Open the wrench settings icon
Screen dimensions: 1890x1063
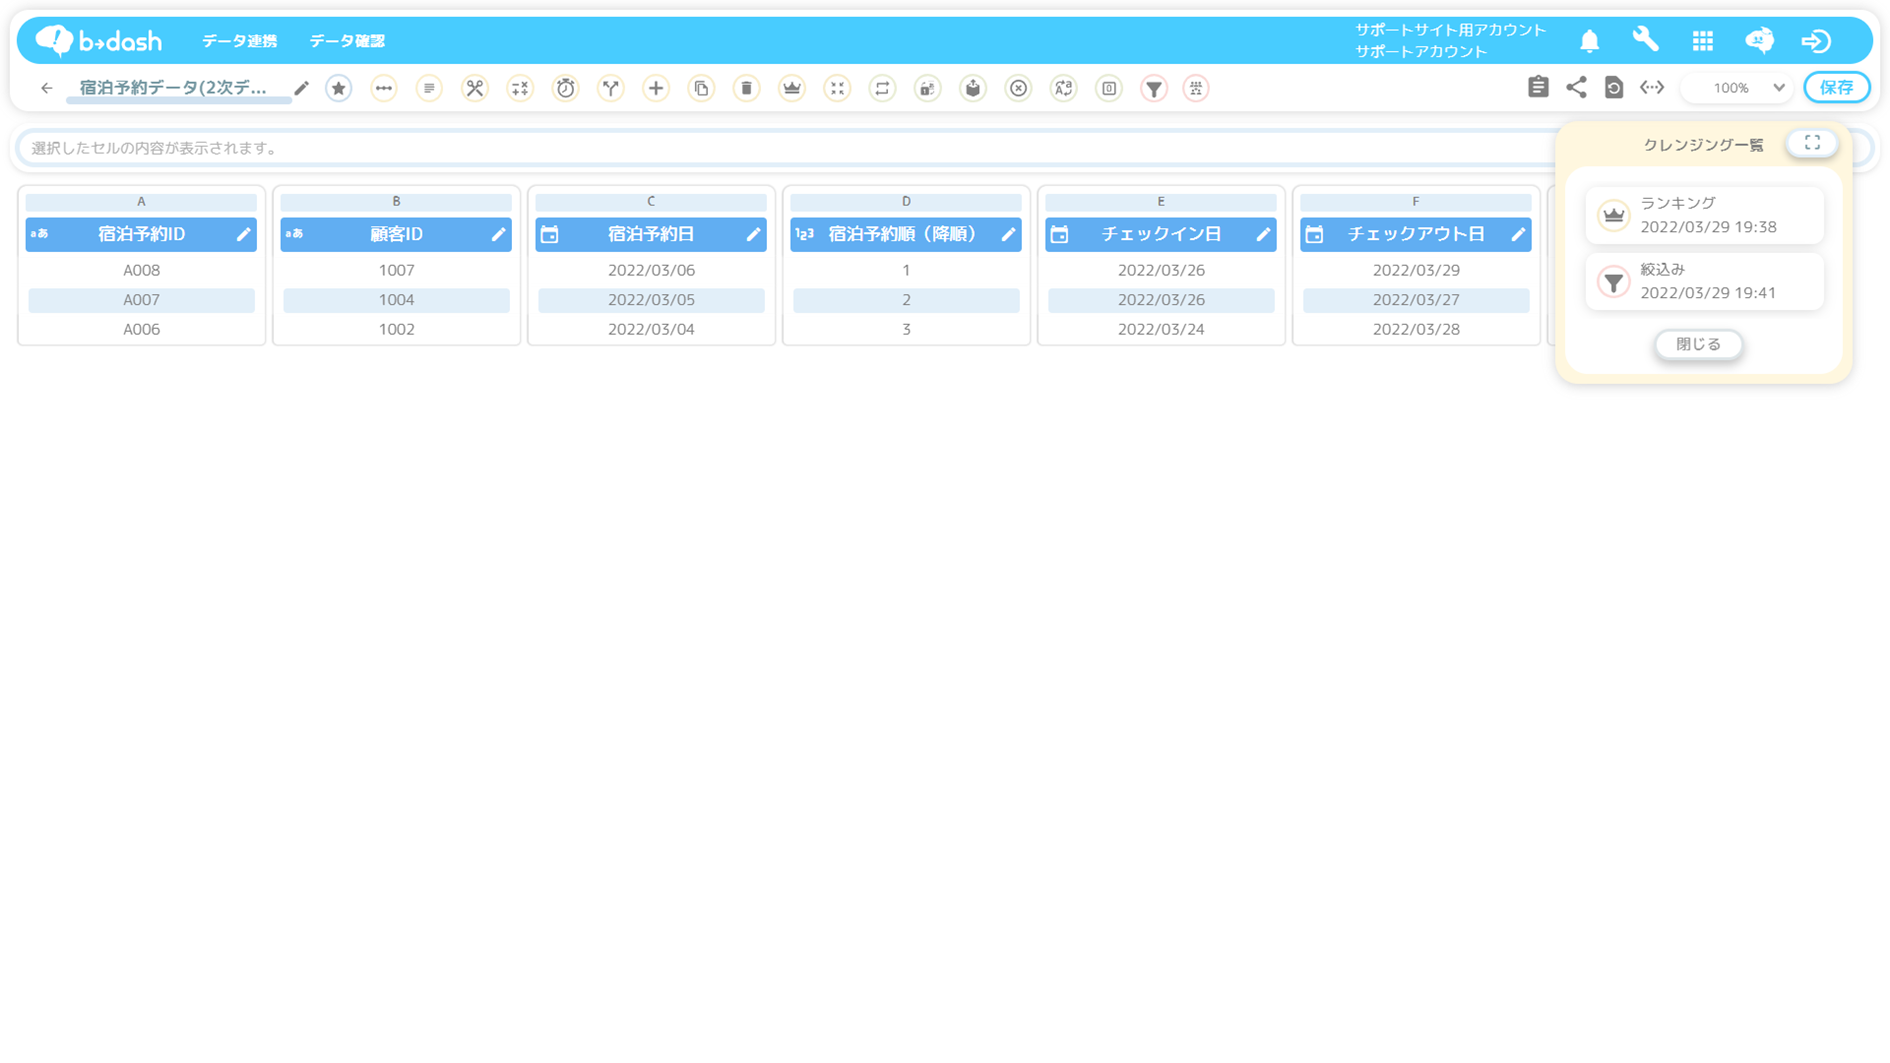pos(1646,40)
